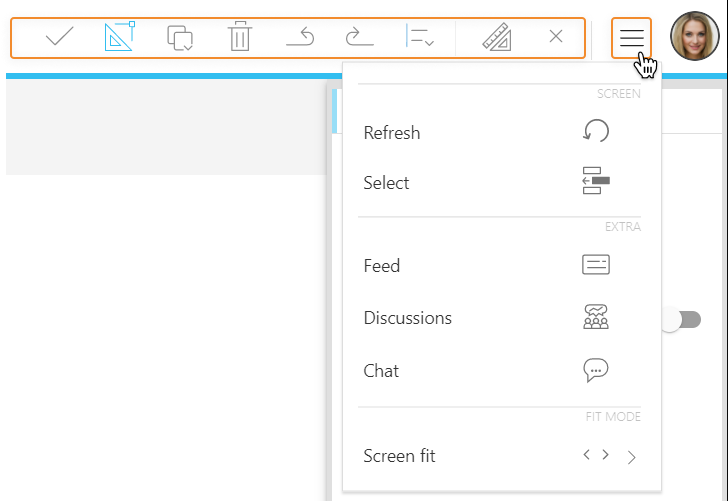728x501 pixels.
Task: Click the Discussions people icon
Action: 596,318
